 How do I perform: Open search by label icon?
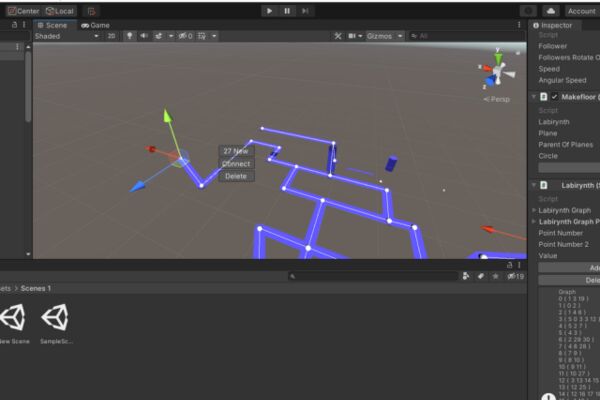point(481,276)
